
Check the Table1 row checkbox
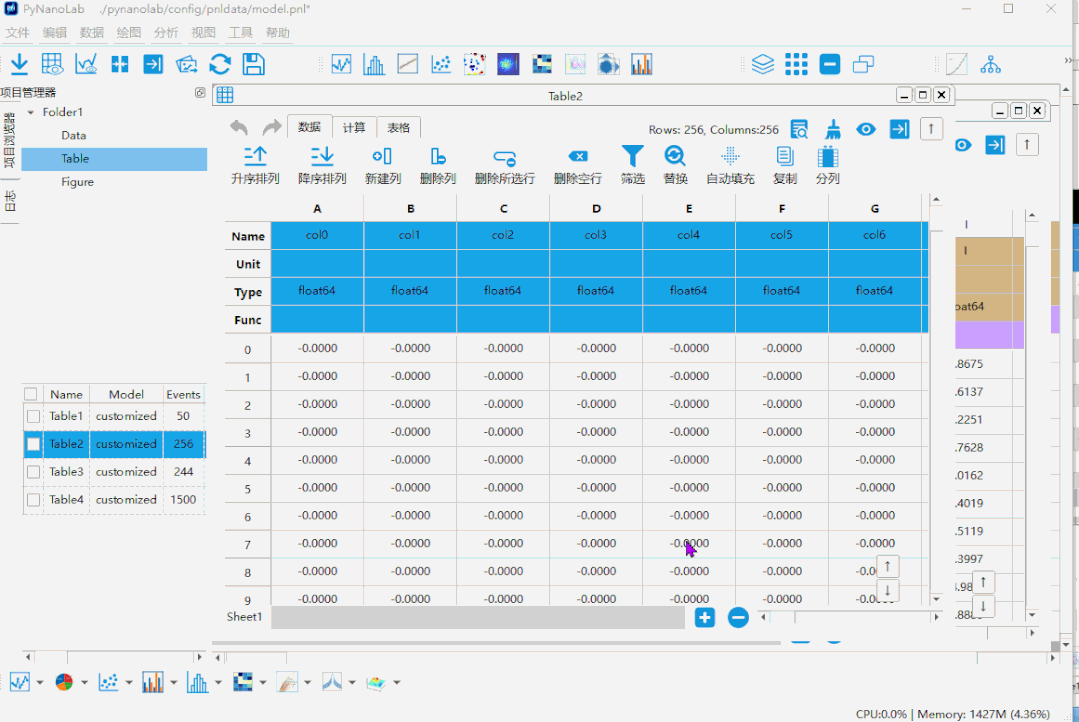(x=33, y=416)
